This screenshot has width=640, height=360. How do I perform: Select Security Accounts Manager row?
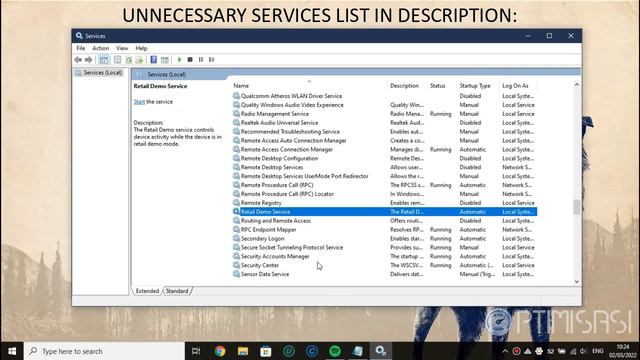pyautogui.click(x=384, y=256)
